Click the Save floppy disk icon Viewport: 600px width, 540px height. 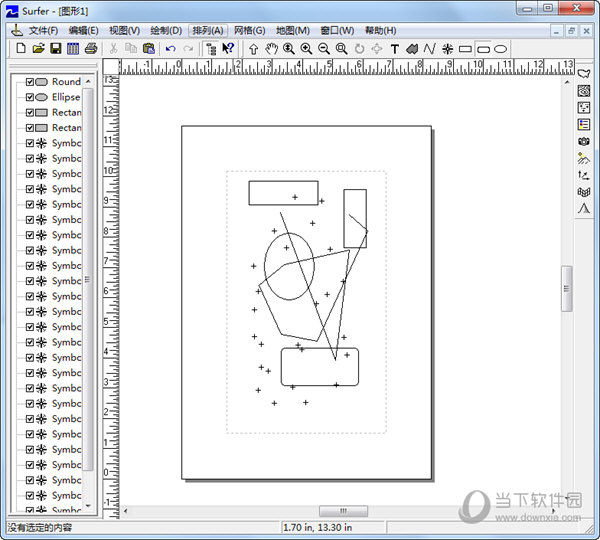click(x=55, y=48)
